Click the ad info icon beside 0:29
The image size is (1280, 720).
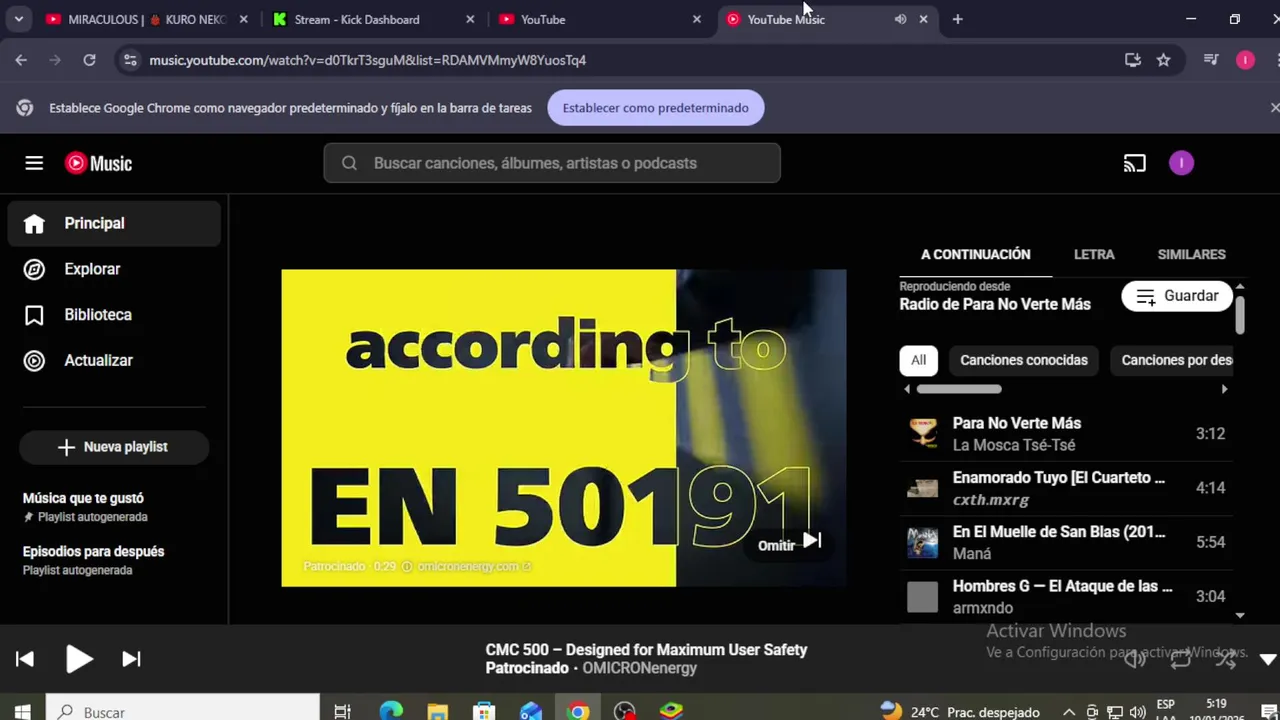pos(407,566)
